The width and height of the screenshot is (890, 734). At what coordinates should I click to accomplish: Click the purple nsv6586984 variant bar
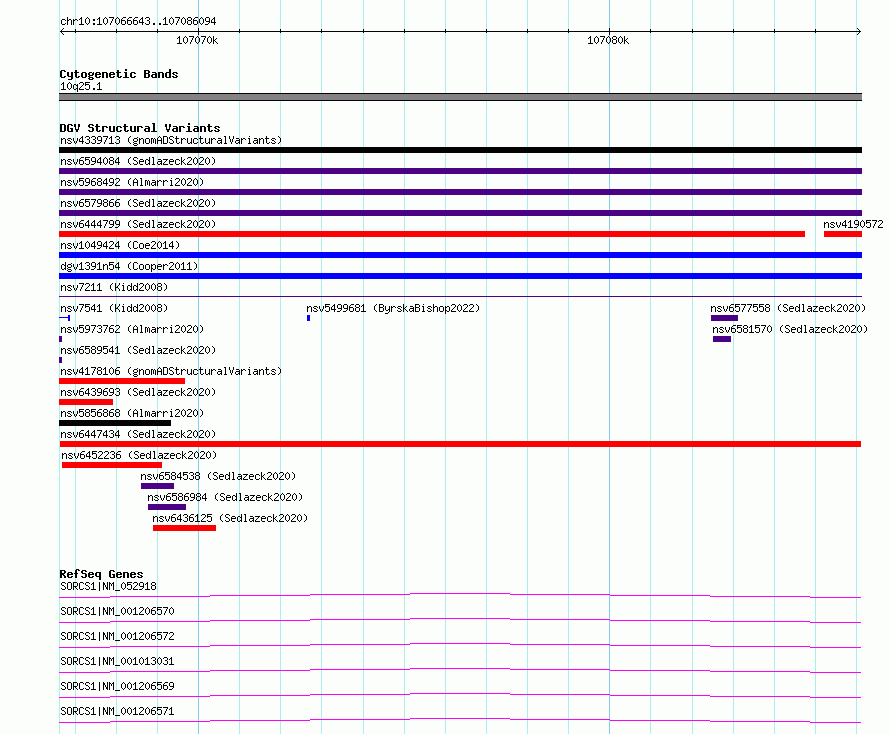tap(167, 507)
